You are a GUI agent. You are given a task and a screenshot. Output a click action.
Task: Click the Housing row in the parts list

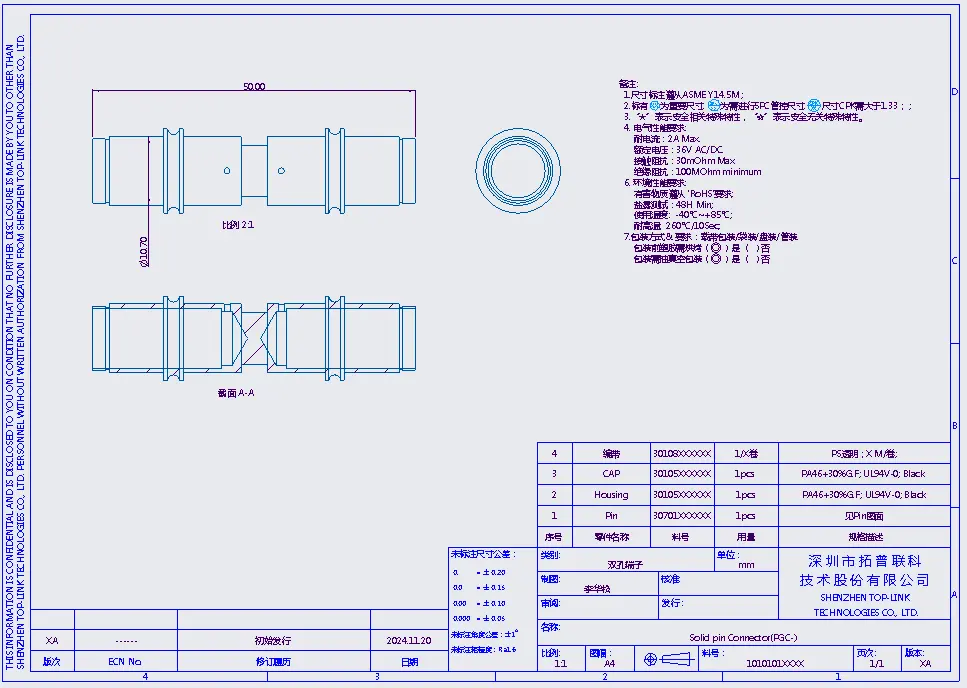[x=611, y=495]
